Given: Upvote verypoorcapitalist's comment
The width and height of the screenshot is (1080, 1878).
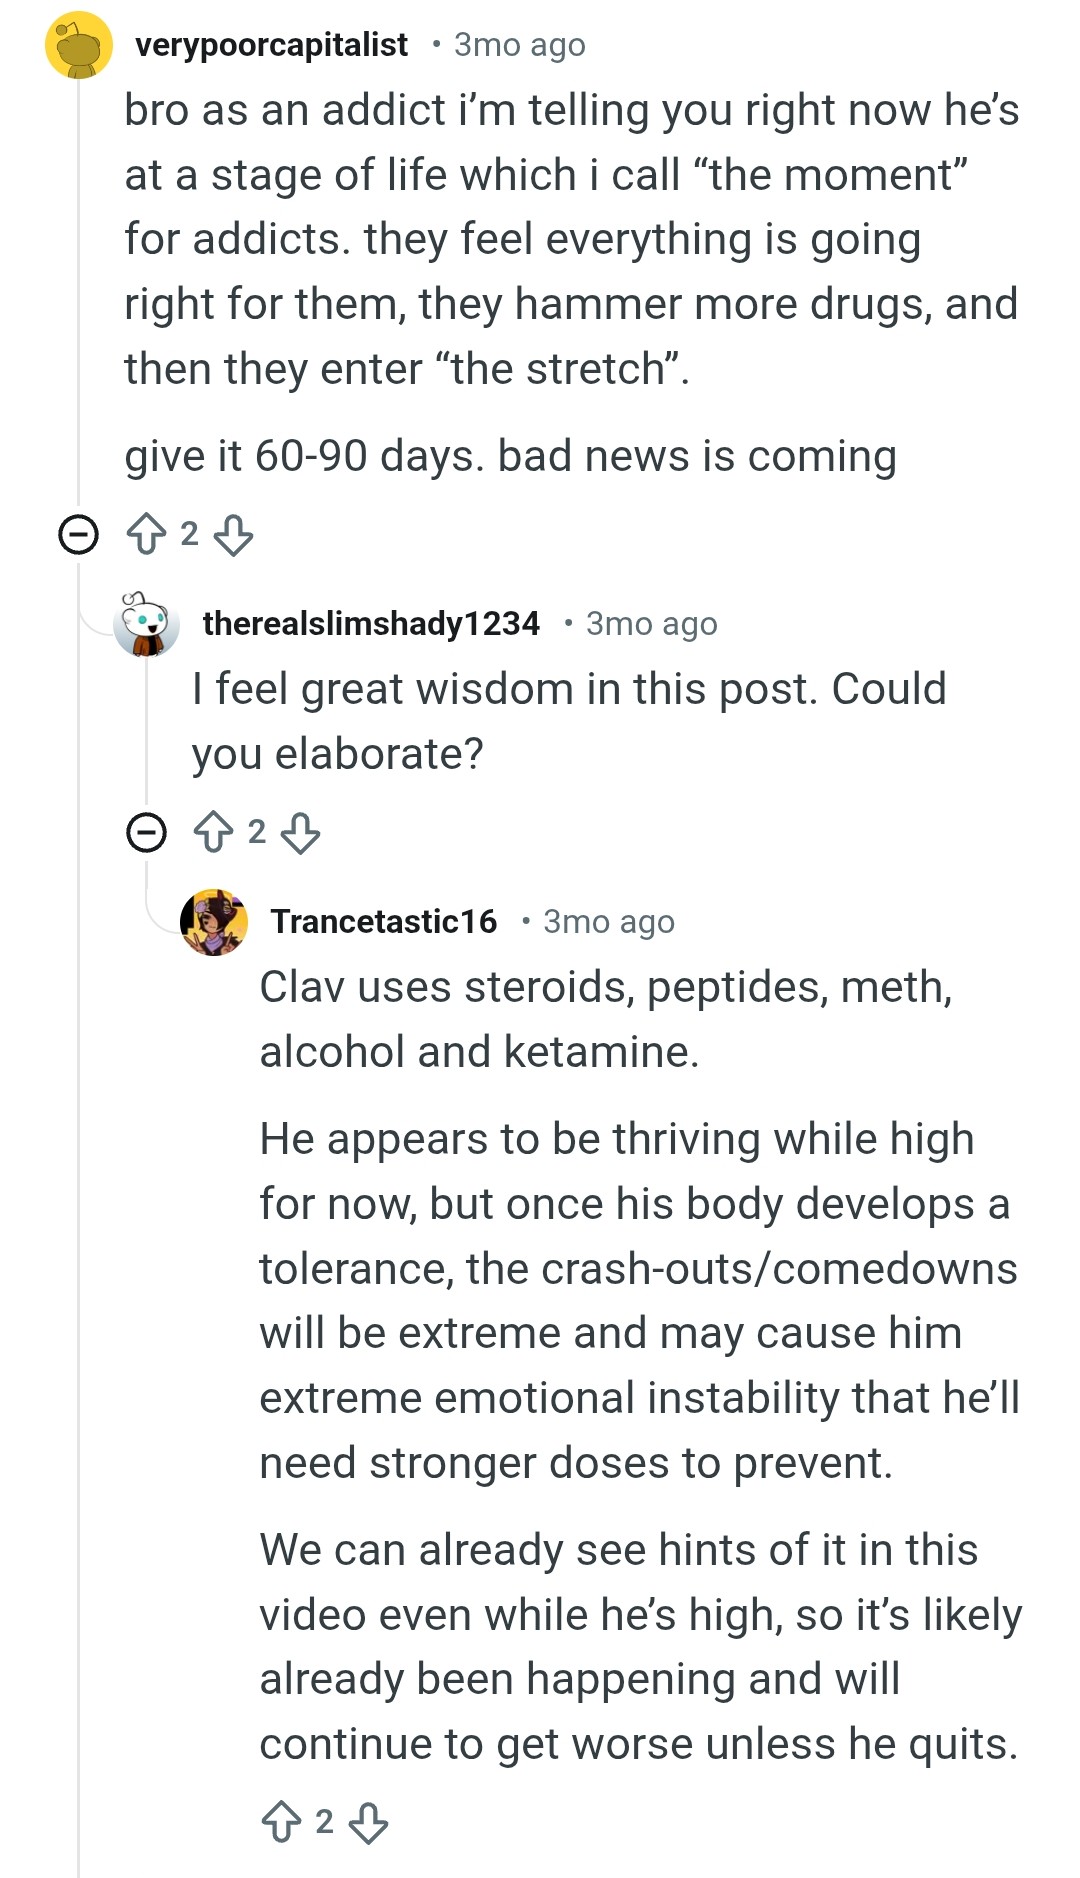Looking at the screenshot, I should [x=146, y=534].
